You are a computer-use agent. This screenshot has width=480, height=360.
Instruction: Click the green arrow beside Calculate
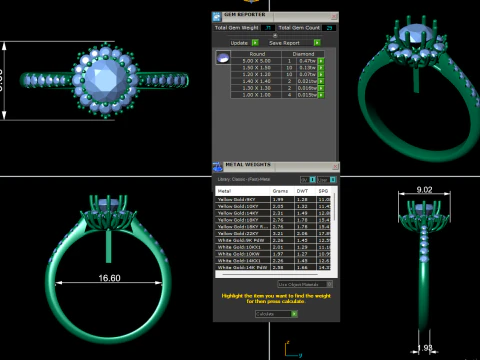point(294,314)
